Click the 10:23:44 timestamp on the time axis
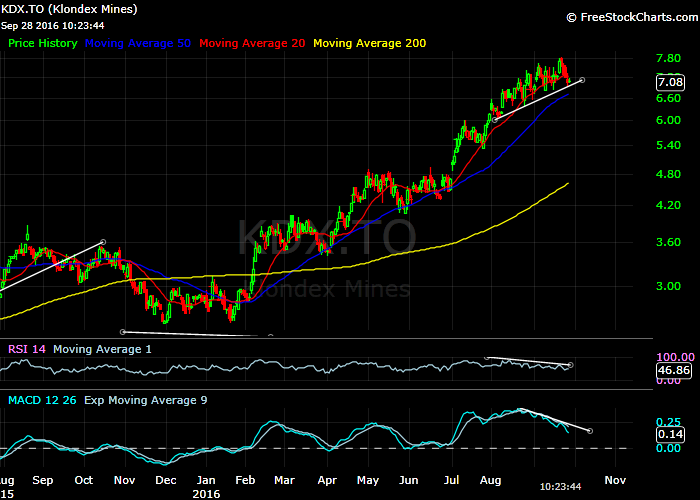700x500 pixels. coord(561,486)
